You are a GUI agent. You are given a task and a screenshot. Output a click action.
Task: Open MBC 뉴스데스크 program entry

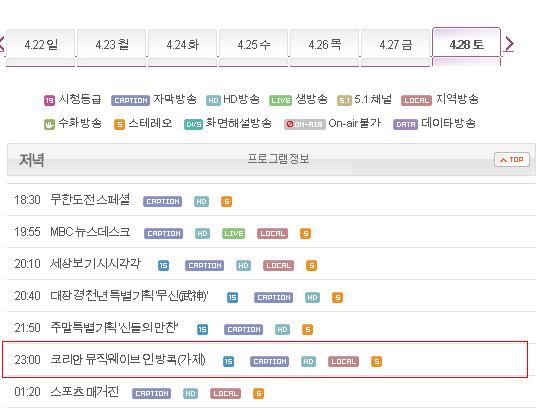coord(90,231)
